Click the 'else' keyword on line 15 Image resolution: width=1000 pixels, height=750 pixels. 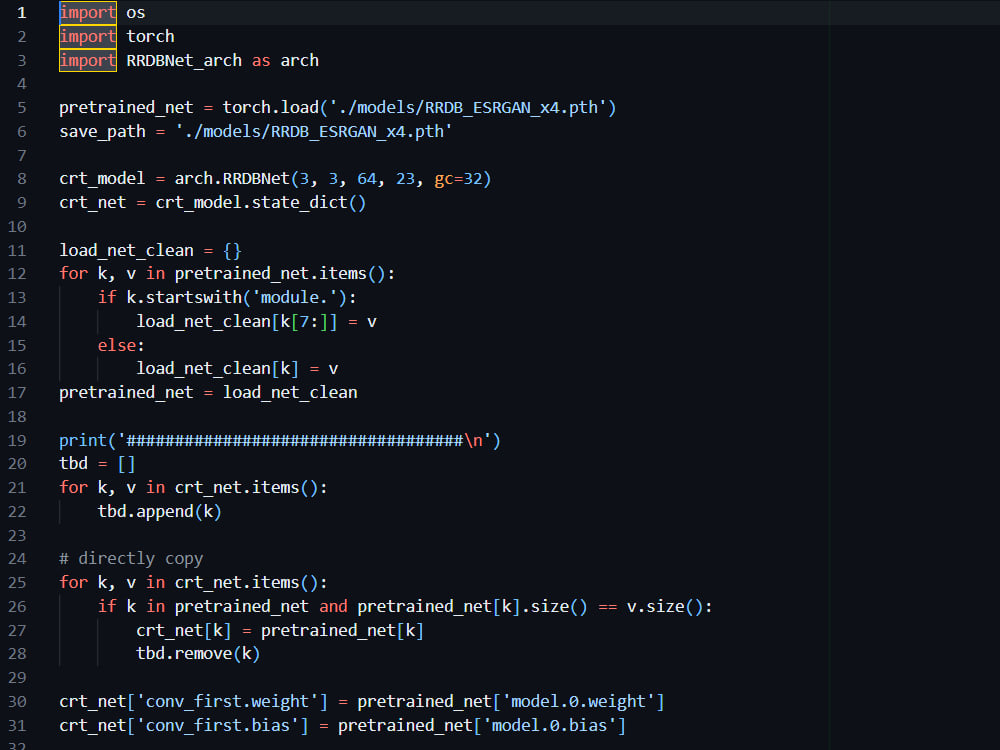click(117, 345)
